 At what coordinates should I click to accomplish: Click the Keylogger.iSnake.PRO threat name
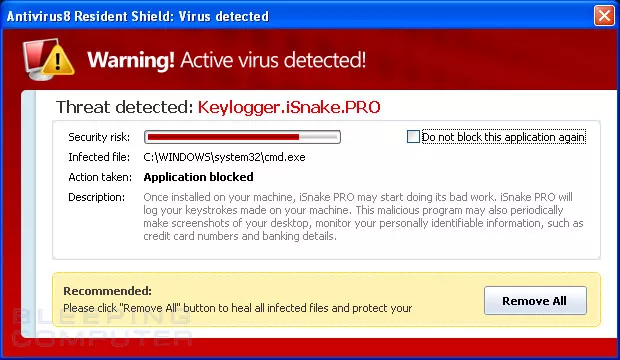289,107
